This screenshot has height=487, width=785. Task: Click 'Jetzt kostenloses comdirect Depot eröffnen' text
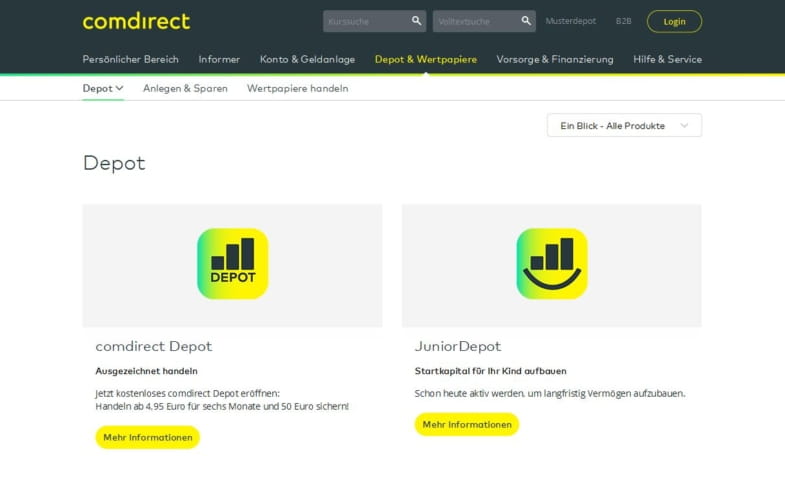coord(187,393)
